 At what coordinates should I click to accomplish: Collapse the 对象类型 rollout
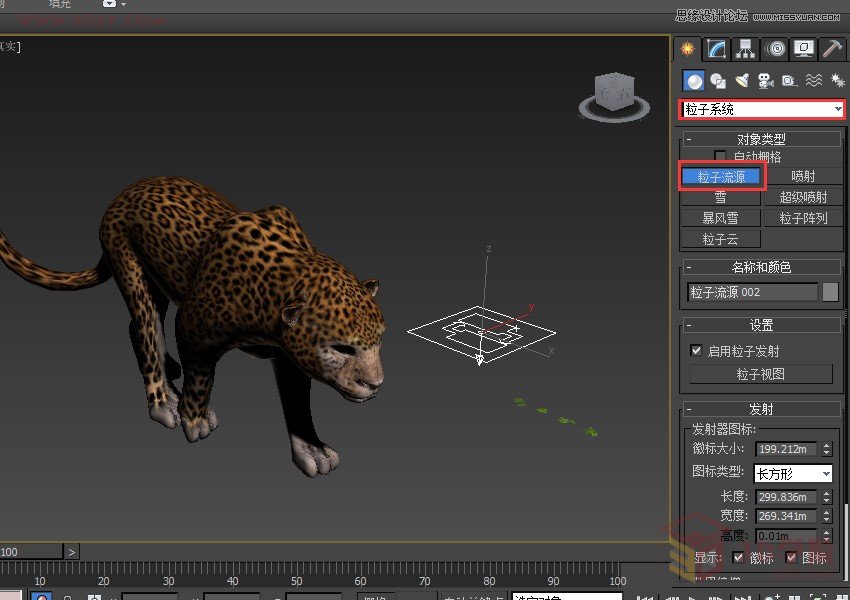(691, 140)
